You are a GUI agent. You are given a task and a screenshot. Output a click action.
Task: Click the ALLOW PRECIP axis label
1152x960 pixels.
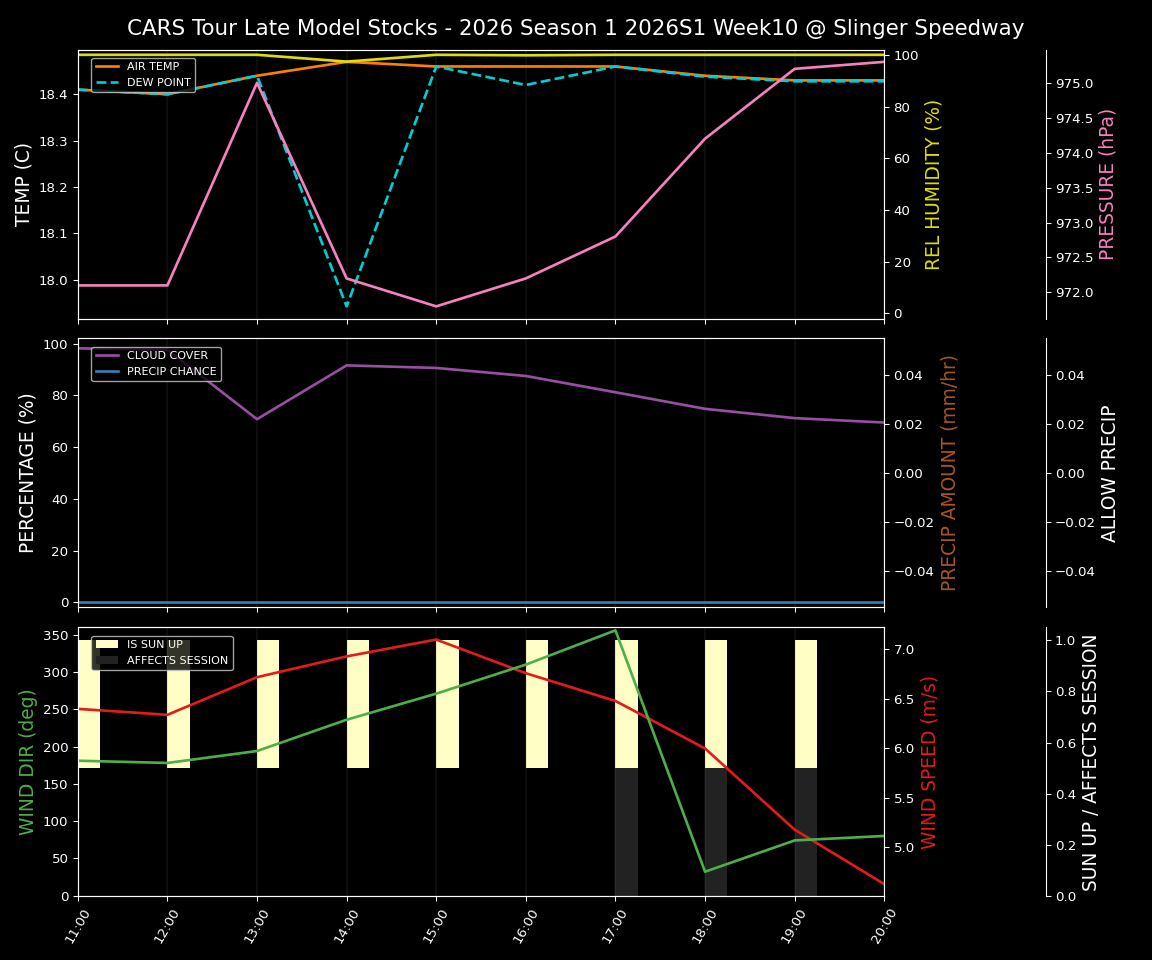(1110, 471)
